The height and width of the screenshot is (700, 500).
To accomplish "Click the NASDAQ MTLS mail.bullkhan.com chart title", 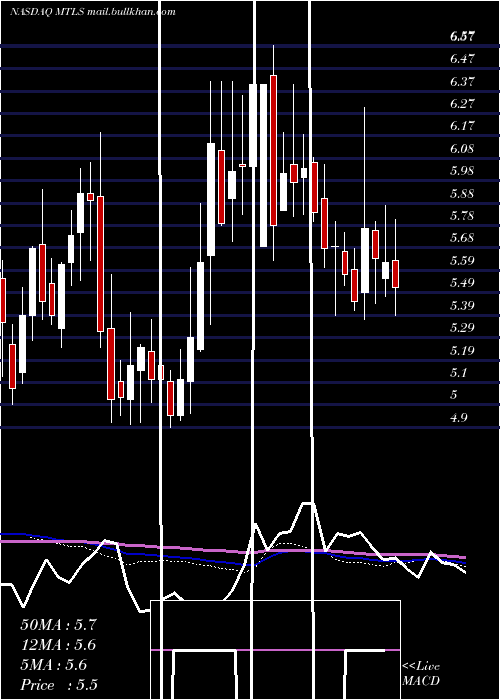I will (93, 12).
